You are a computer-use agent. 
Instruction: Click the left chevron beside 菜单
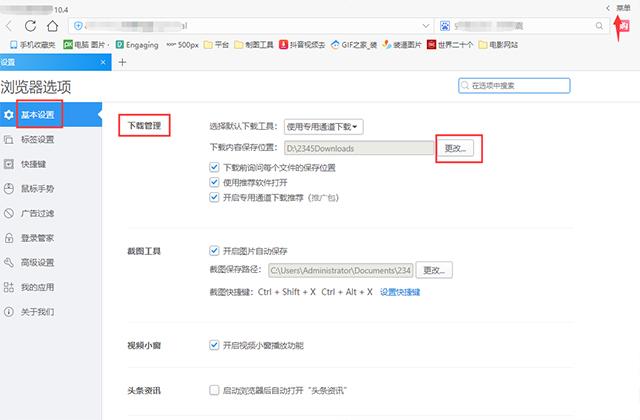608,8
